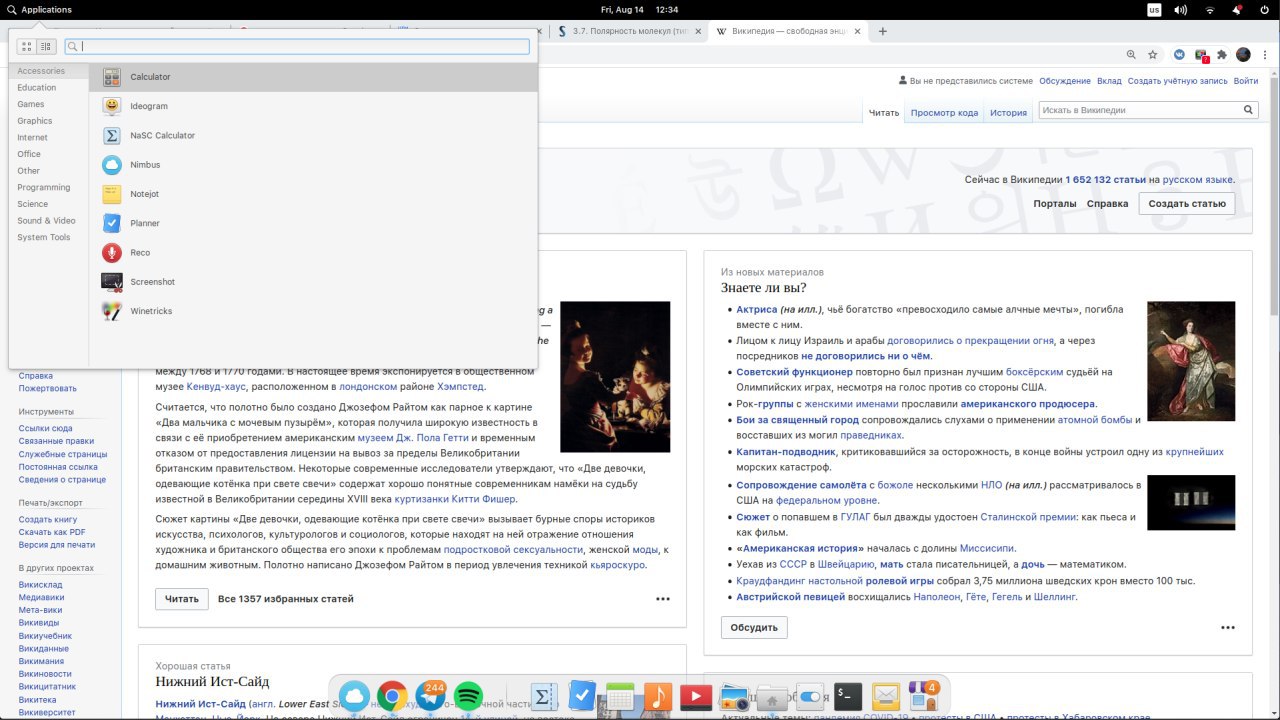Click the Wikipedia search field
This screenshot has width=1280, height=720.
1140,110
